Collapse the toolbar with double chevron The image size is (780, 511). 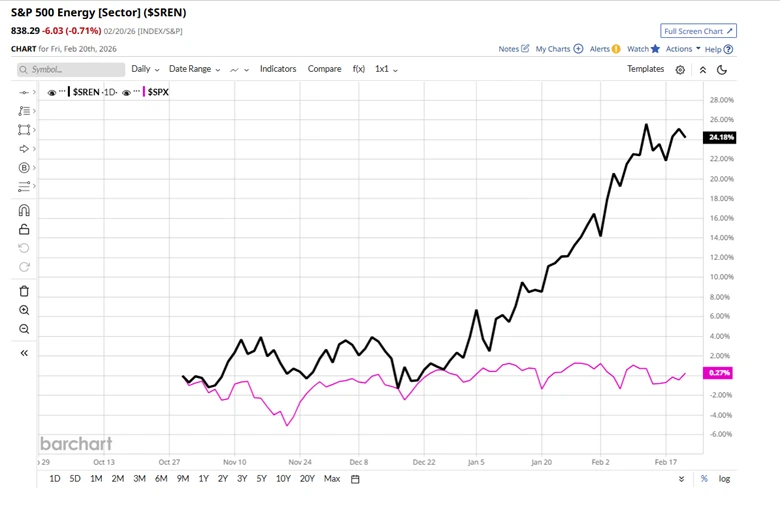pyautogui.click(x=702, y=70)
